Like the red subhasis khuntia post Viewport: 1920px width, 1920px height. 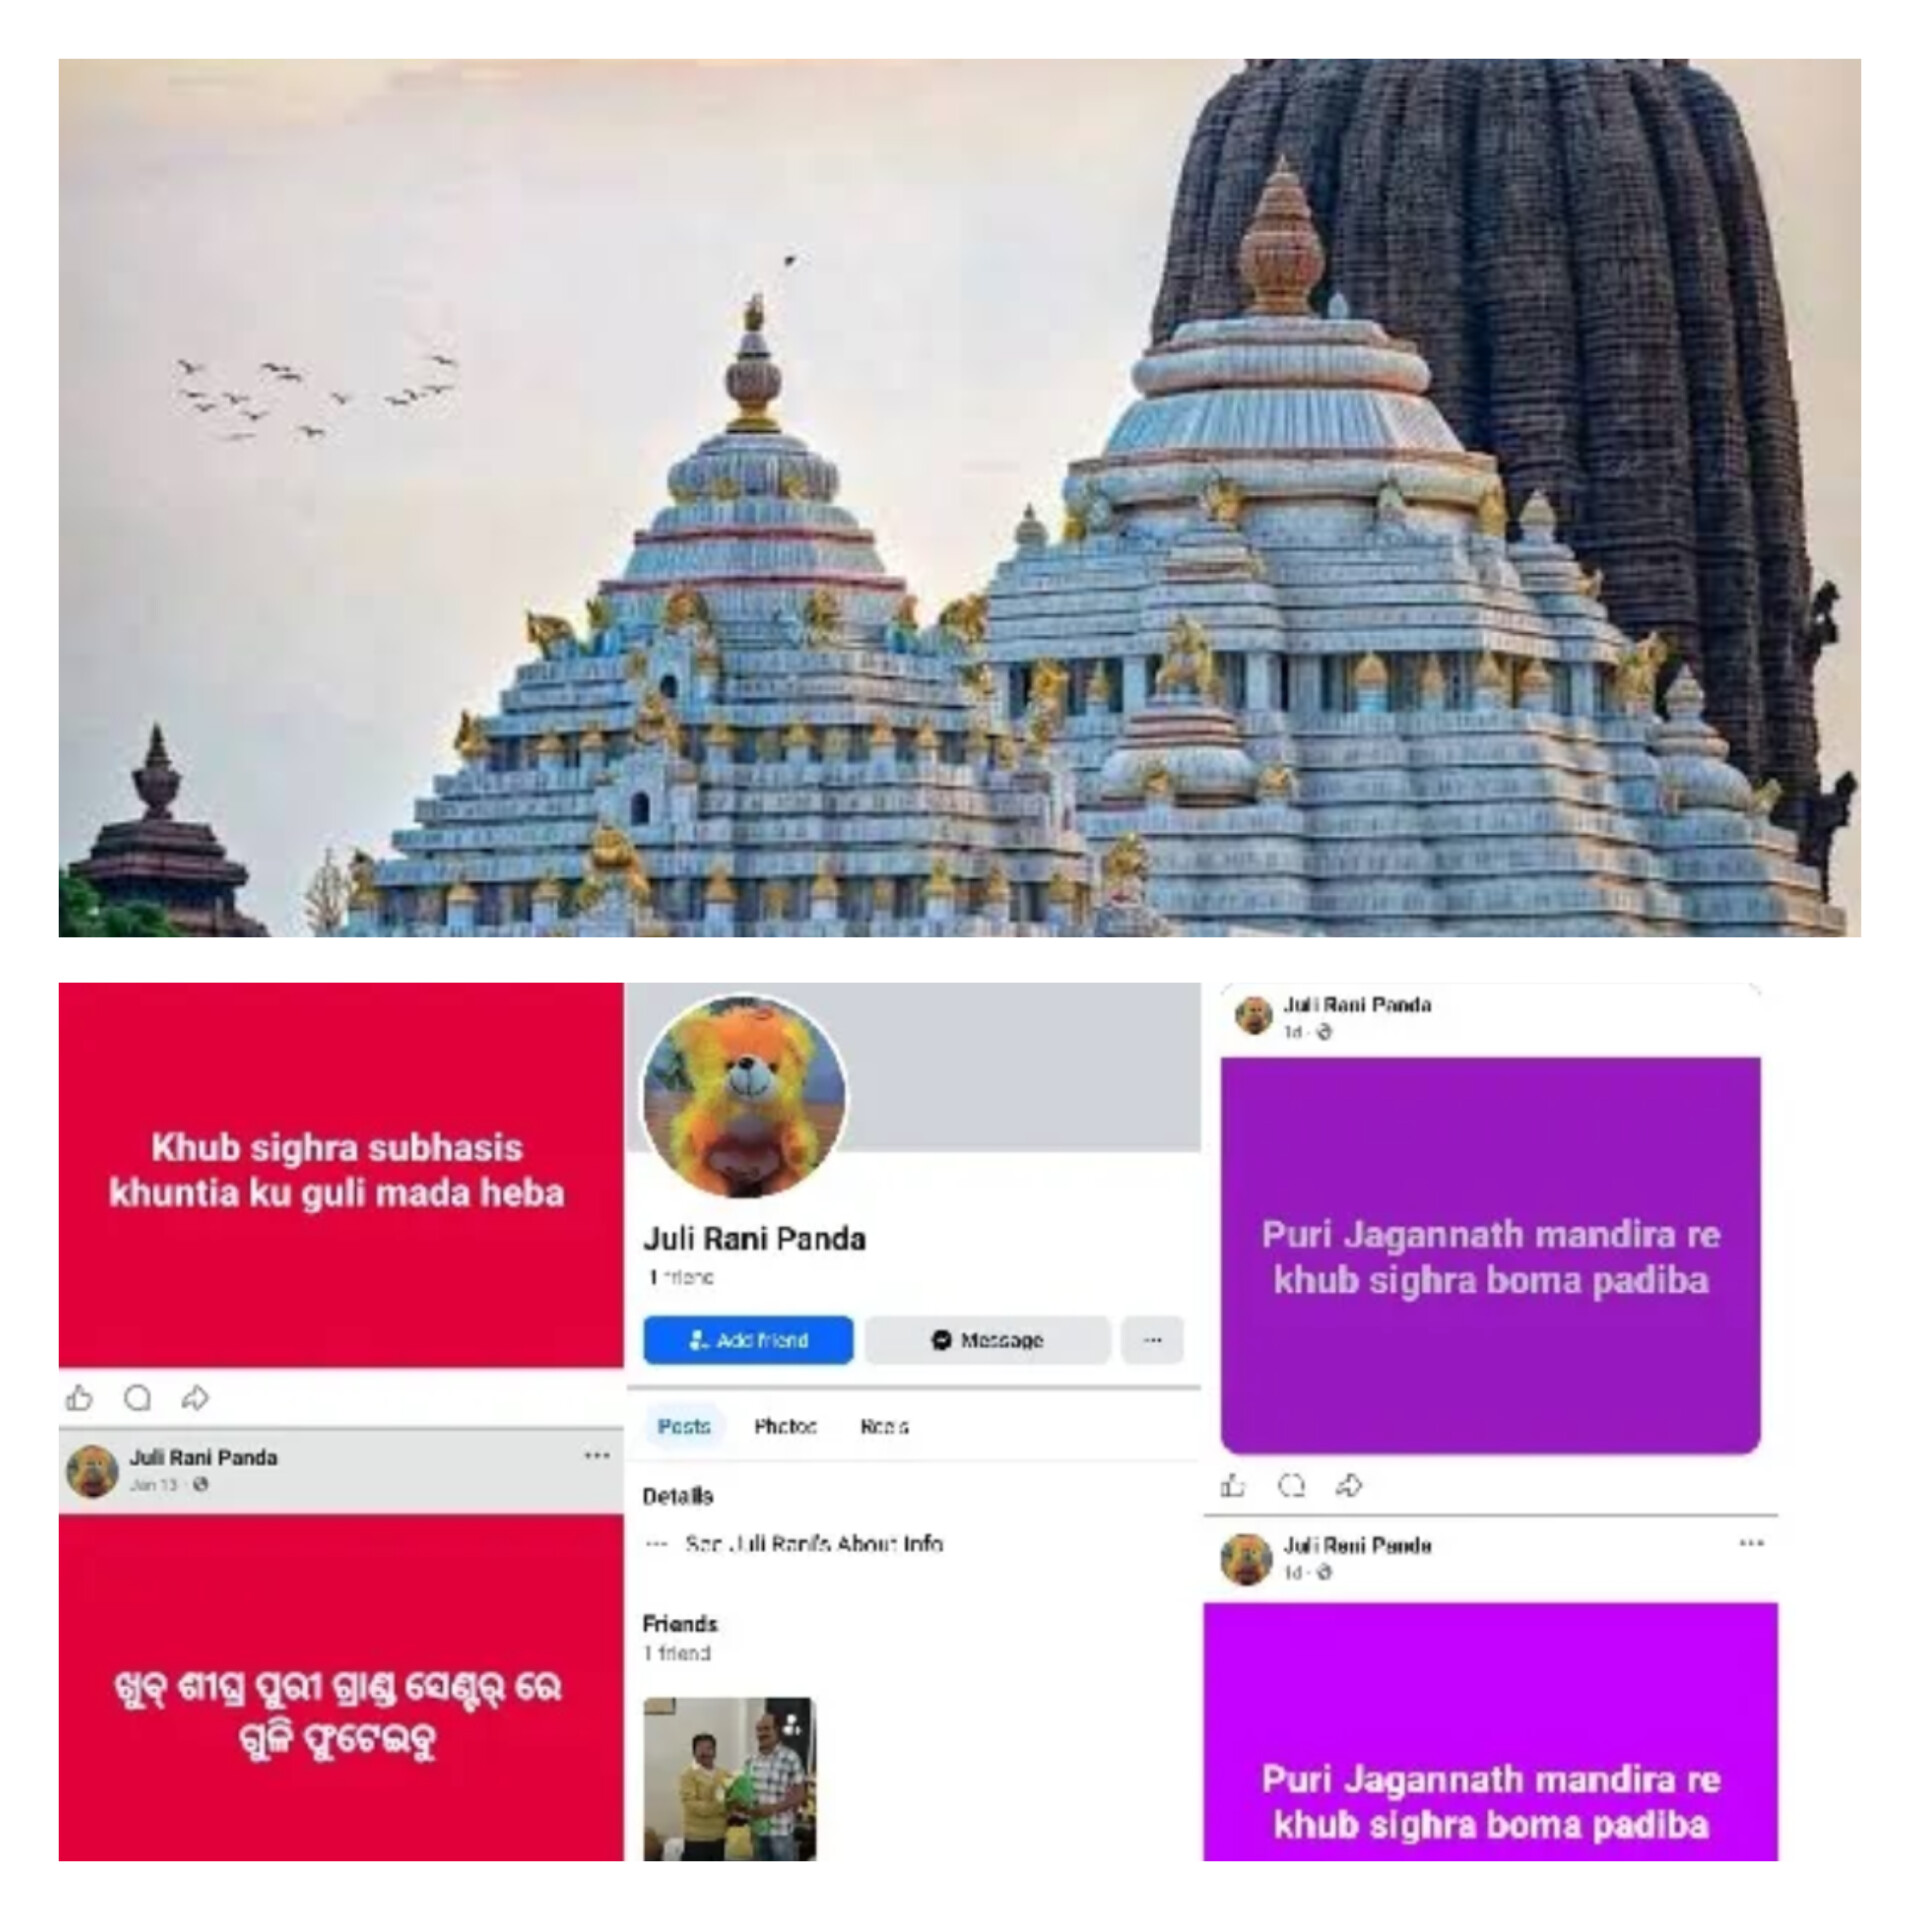[79, 1397]
